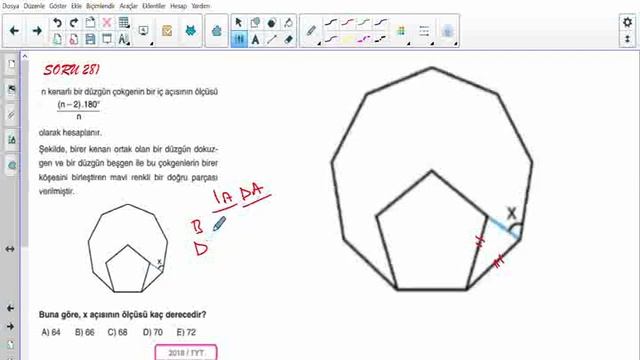Move toolbar using double arrow icon

click(627, 39)
